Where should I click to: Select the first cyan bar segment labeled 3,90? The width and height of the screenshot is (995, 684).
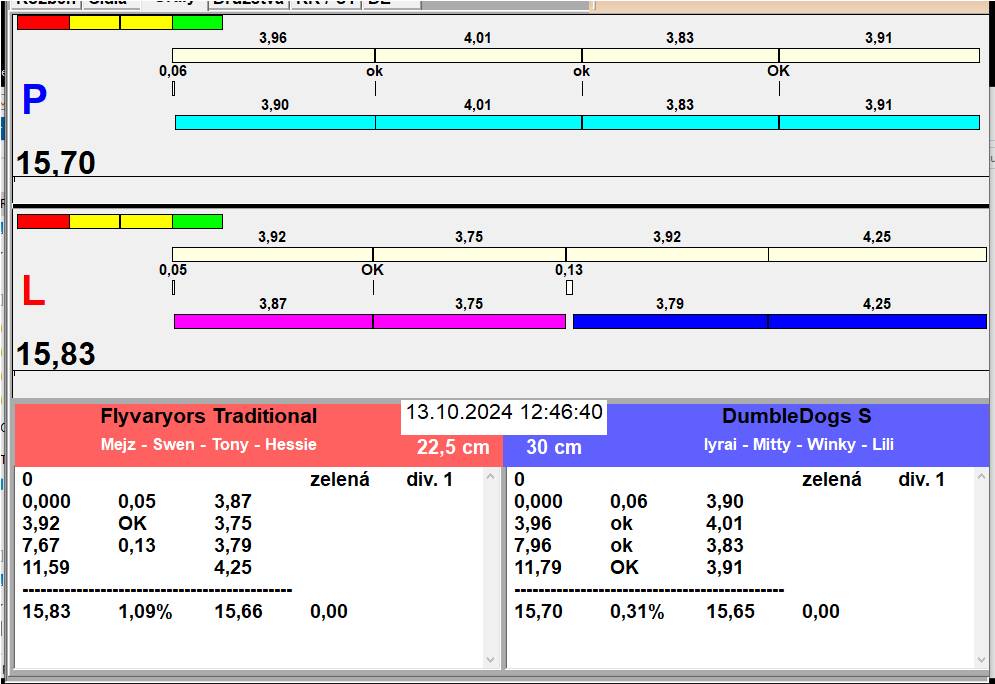[275, 122]
